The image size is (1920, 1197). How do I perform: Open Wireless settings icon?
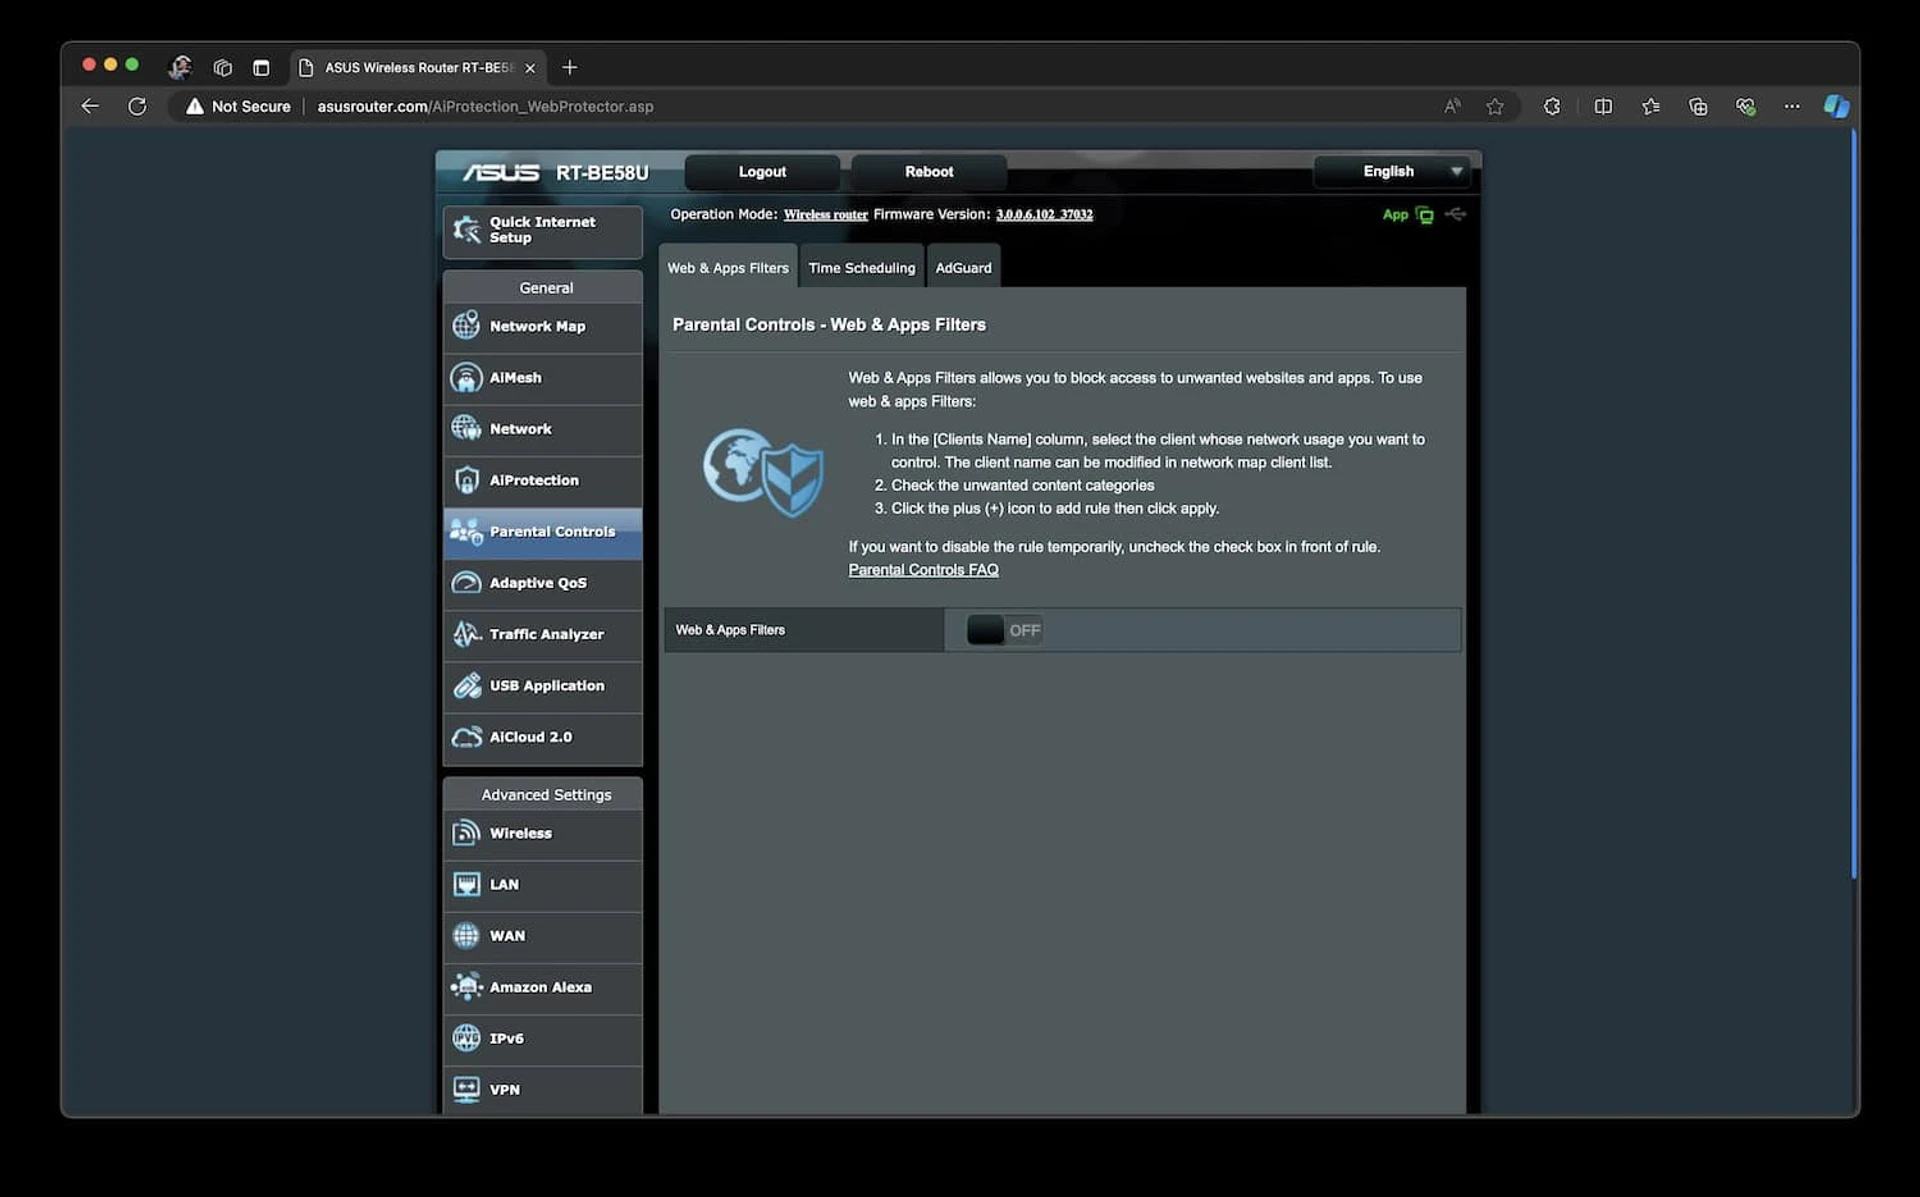(x=466, y=833)
